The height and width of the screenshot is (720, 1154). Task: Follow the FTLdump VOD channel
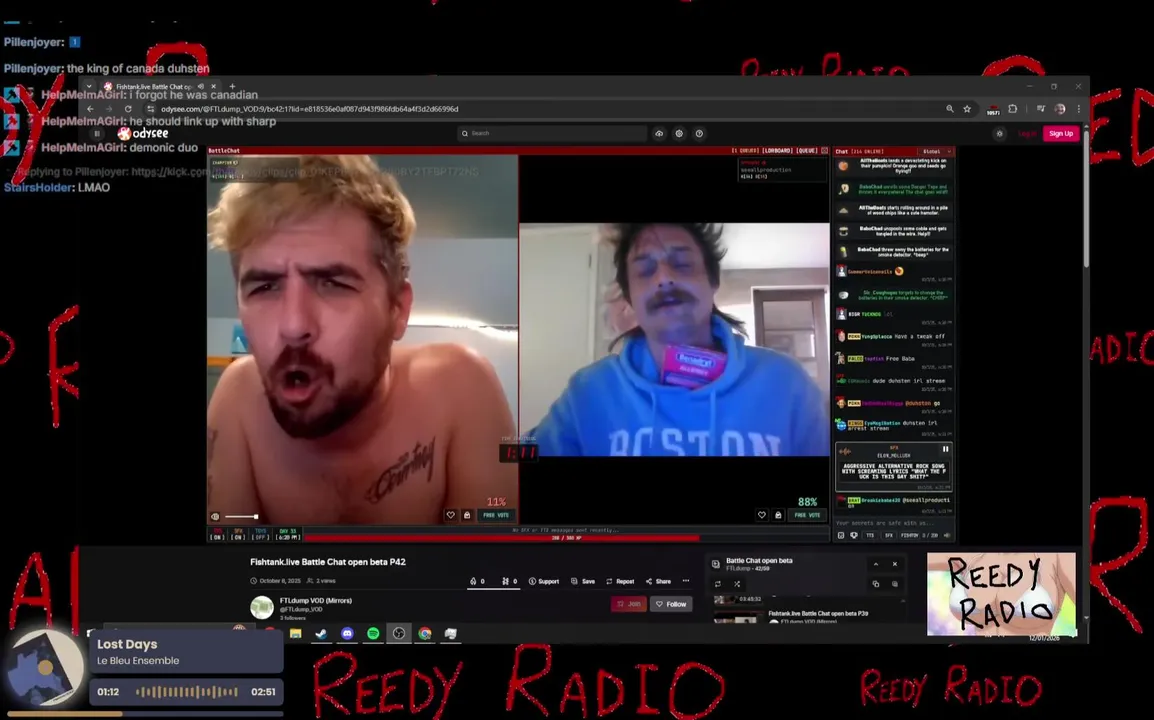[671, 604]
